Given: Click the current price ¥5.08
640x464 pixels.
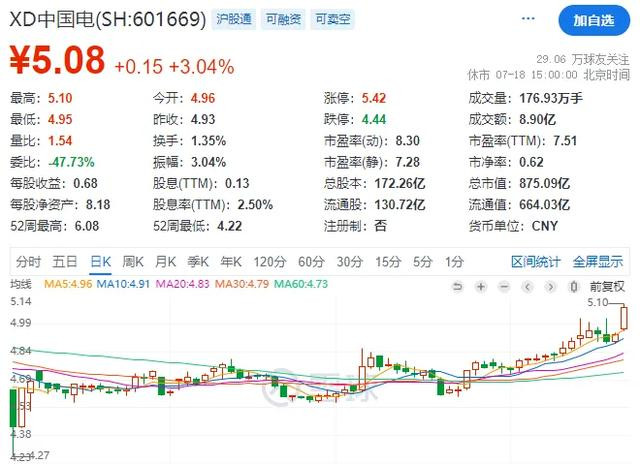Looking at the screenshot, I should click(57, 60).
